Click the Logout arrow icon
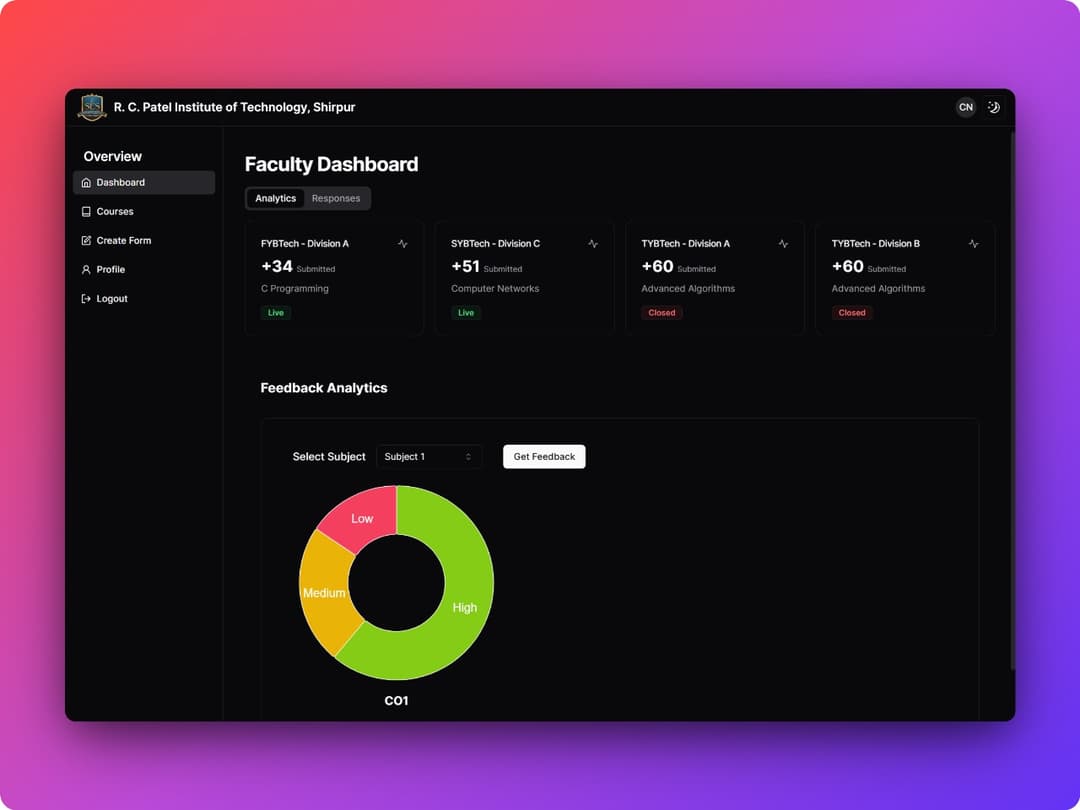 click(x=87, y=298)
